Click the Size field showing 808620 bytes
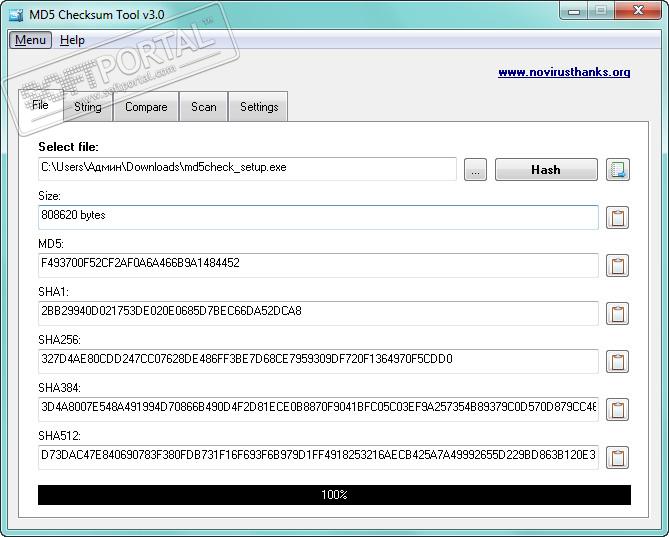This screenshot has height=537, width=669. click(318, 217)
